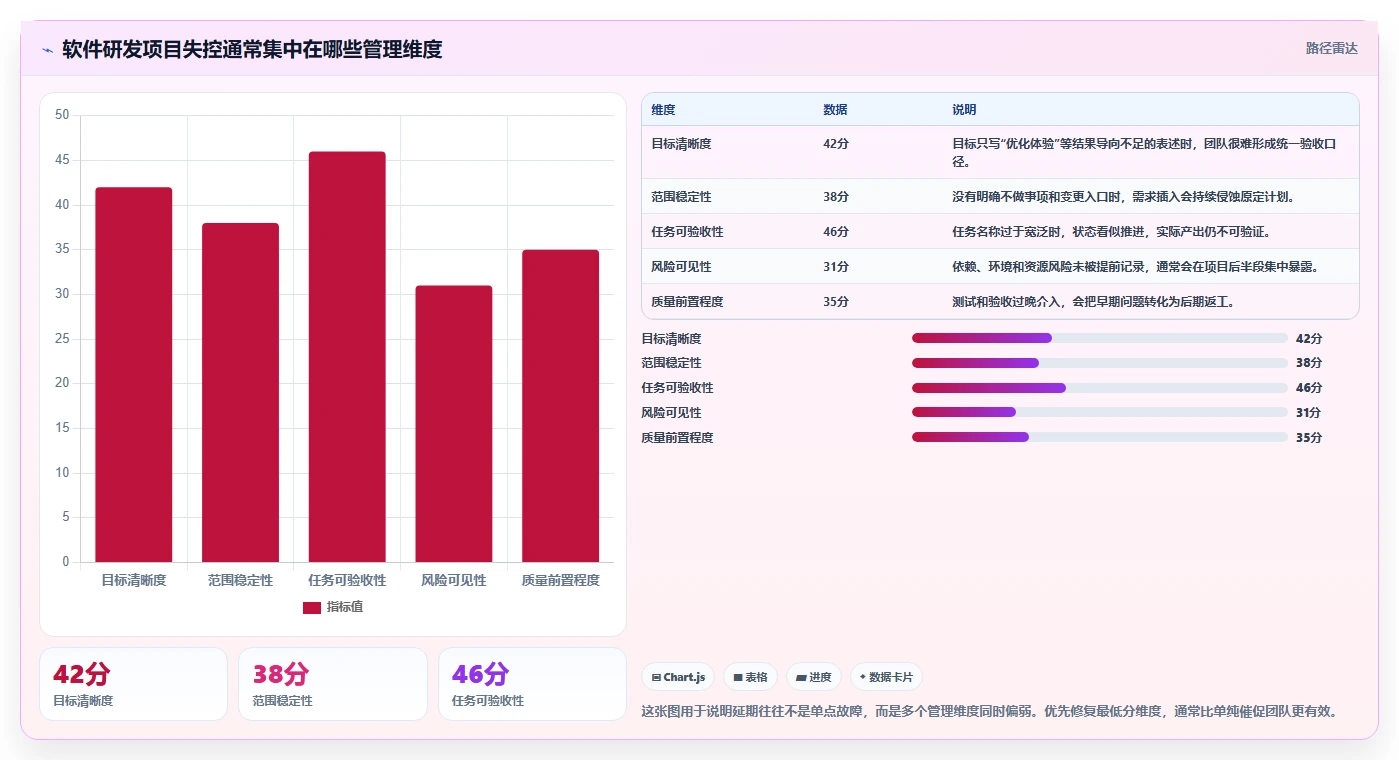This screenshot has height=760, width=1399.
Task: Open the 46分 任务可验收性 data card
Action: pos(532,684)
